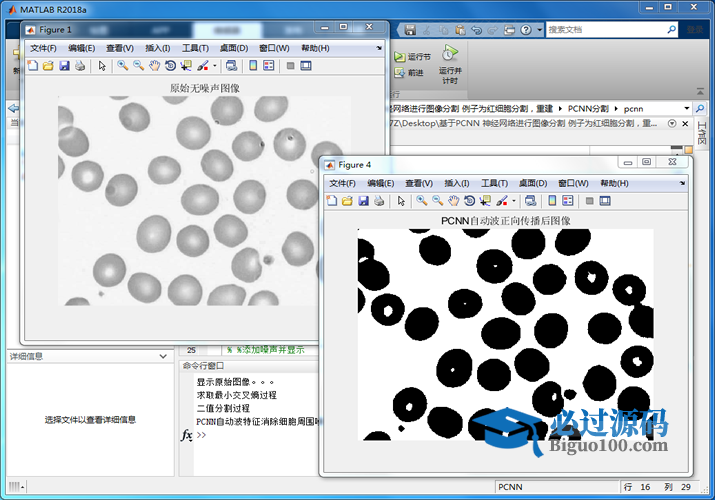Open 编辑(E) menu in Figure 1
Viewport: 715px width, 500px height.
pos(82,48)
